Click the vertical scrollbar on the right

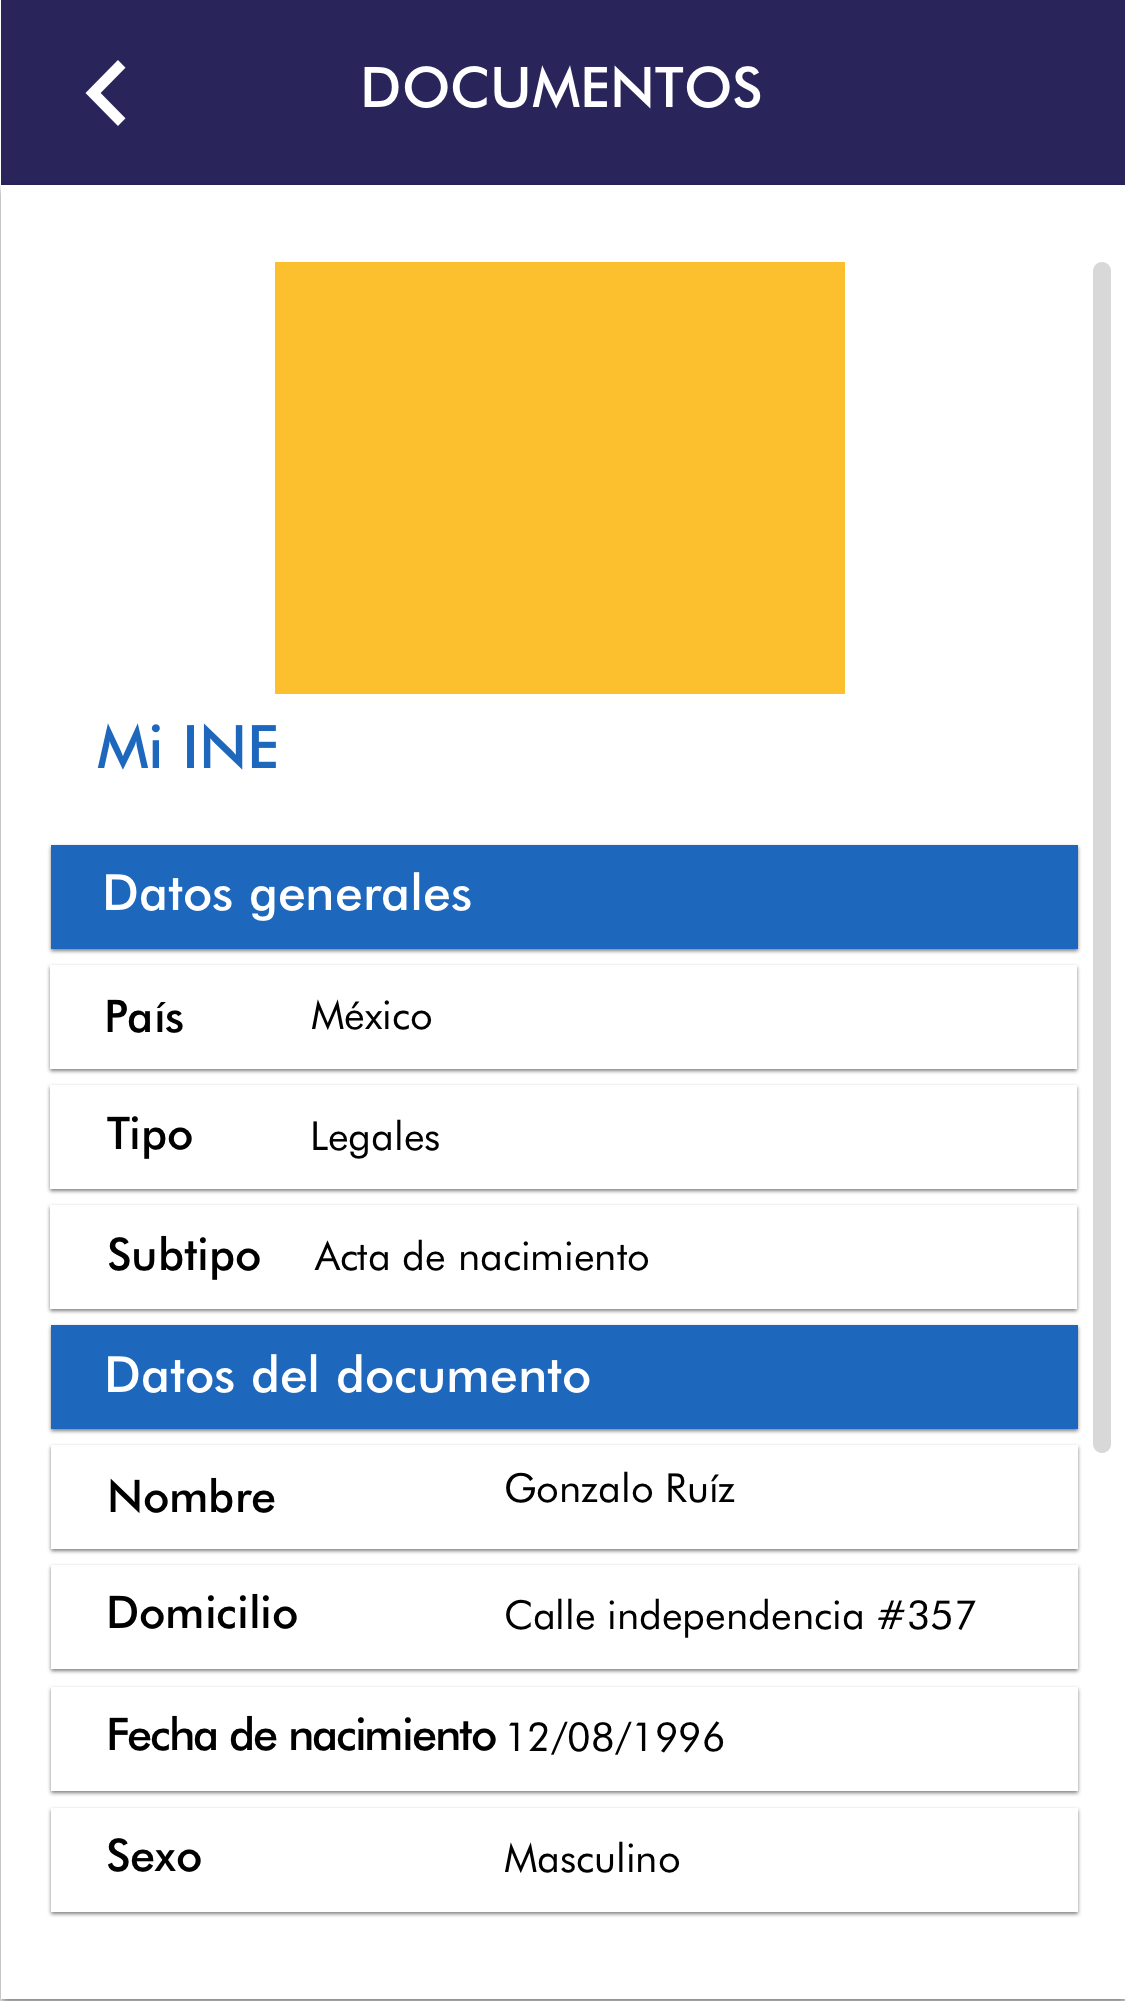click(x=1102, y=857)
